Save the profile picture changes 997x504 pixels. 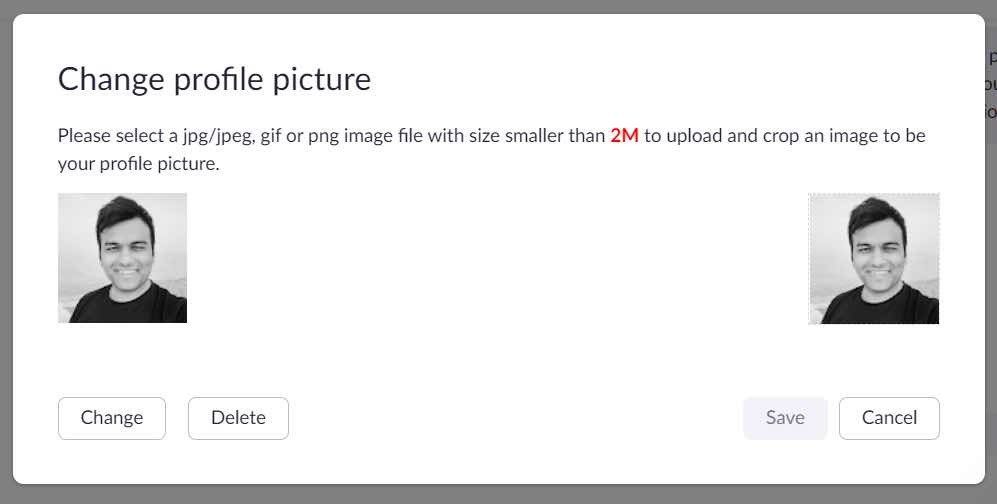785,418
